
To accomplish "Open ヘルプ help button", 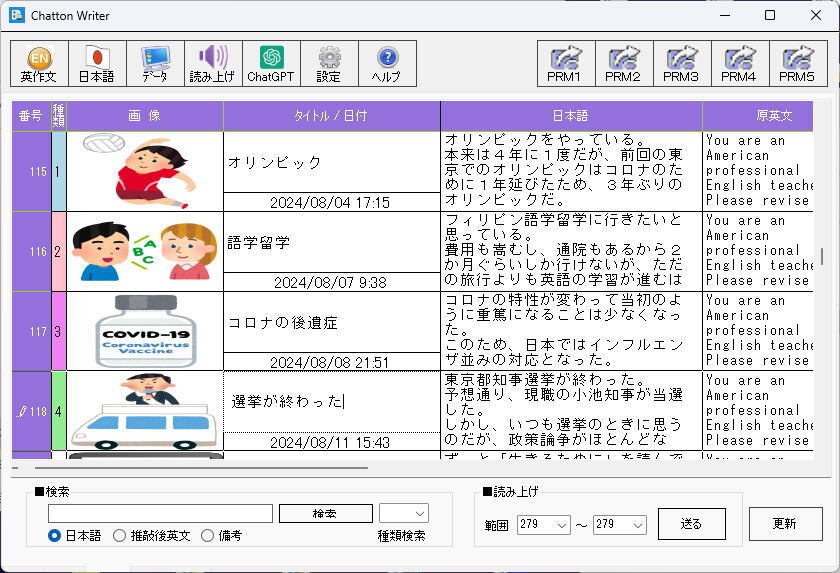I will click(x=387, y=64).
